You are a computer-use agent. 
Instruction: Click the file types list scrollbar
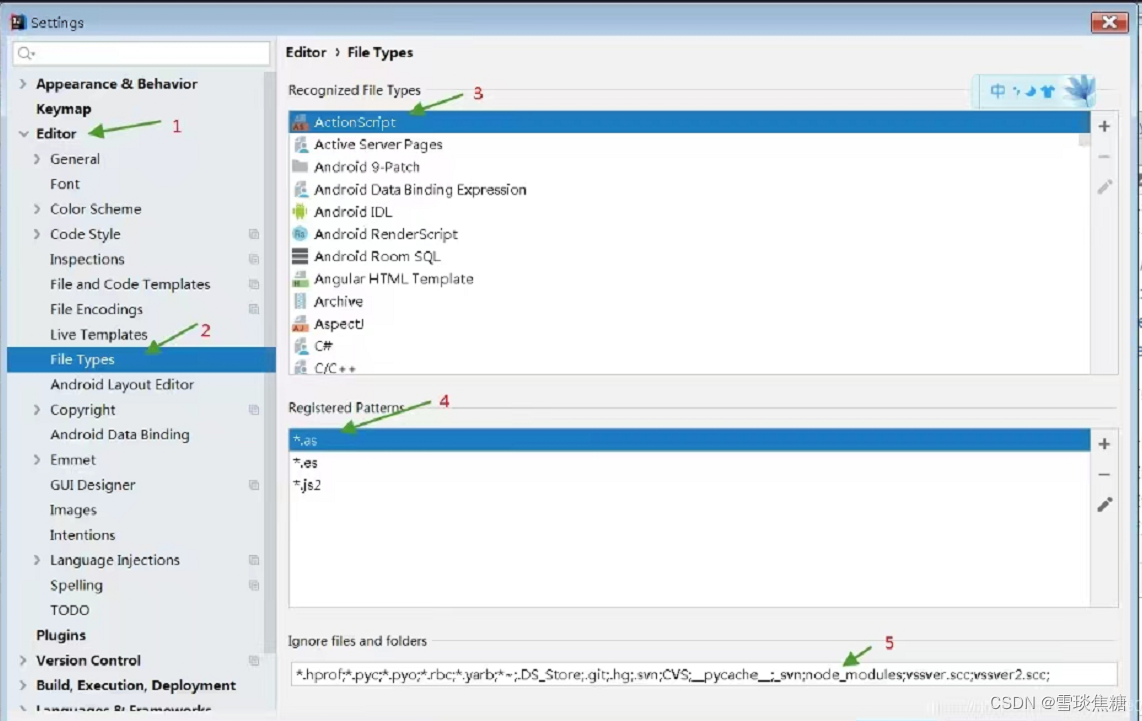point(1084,139)
